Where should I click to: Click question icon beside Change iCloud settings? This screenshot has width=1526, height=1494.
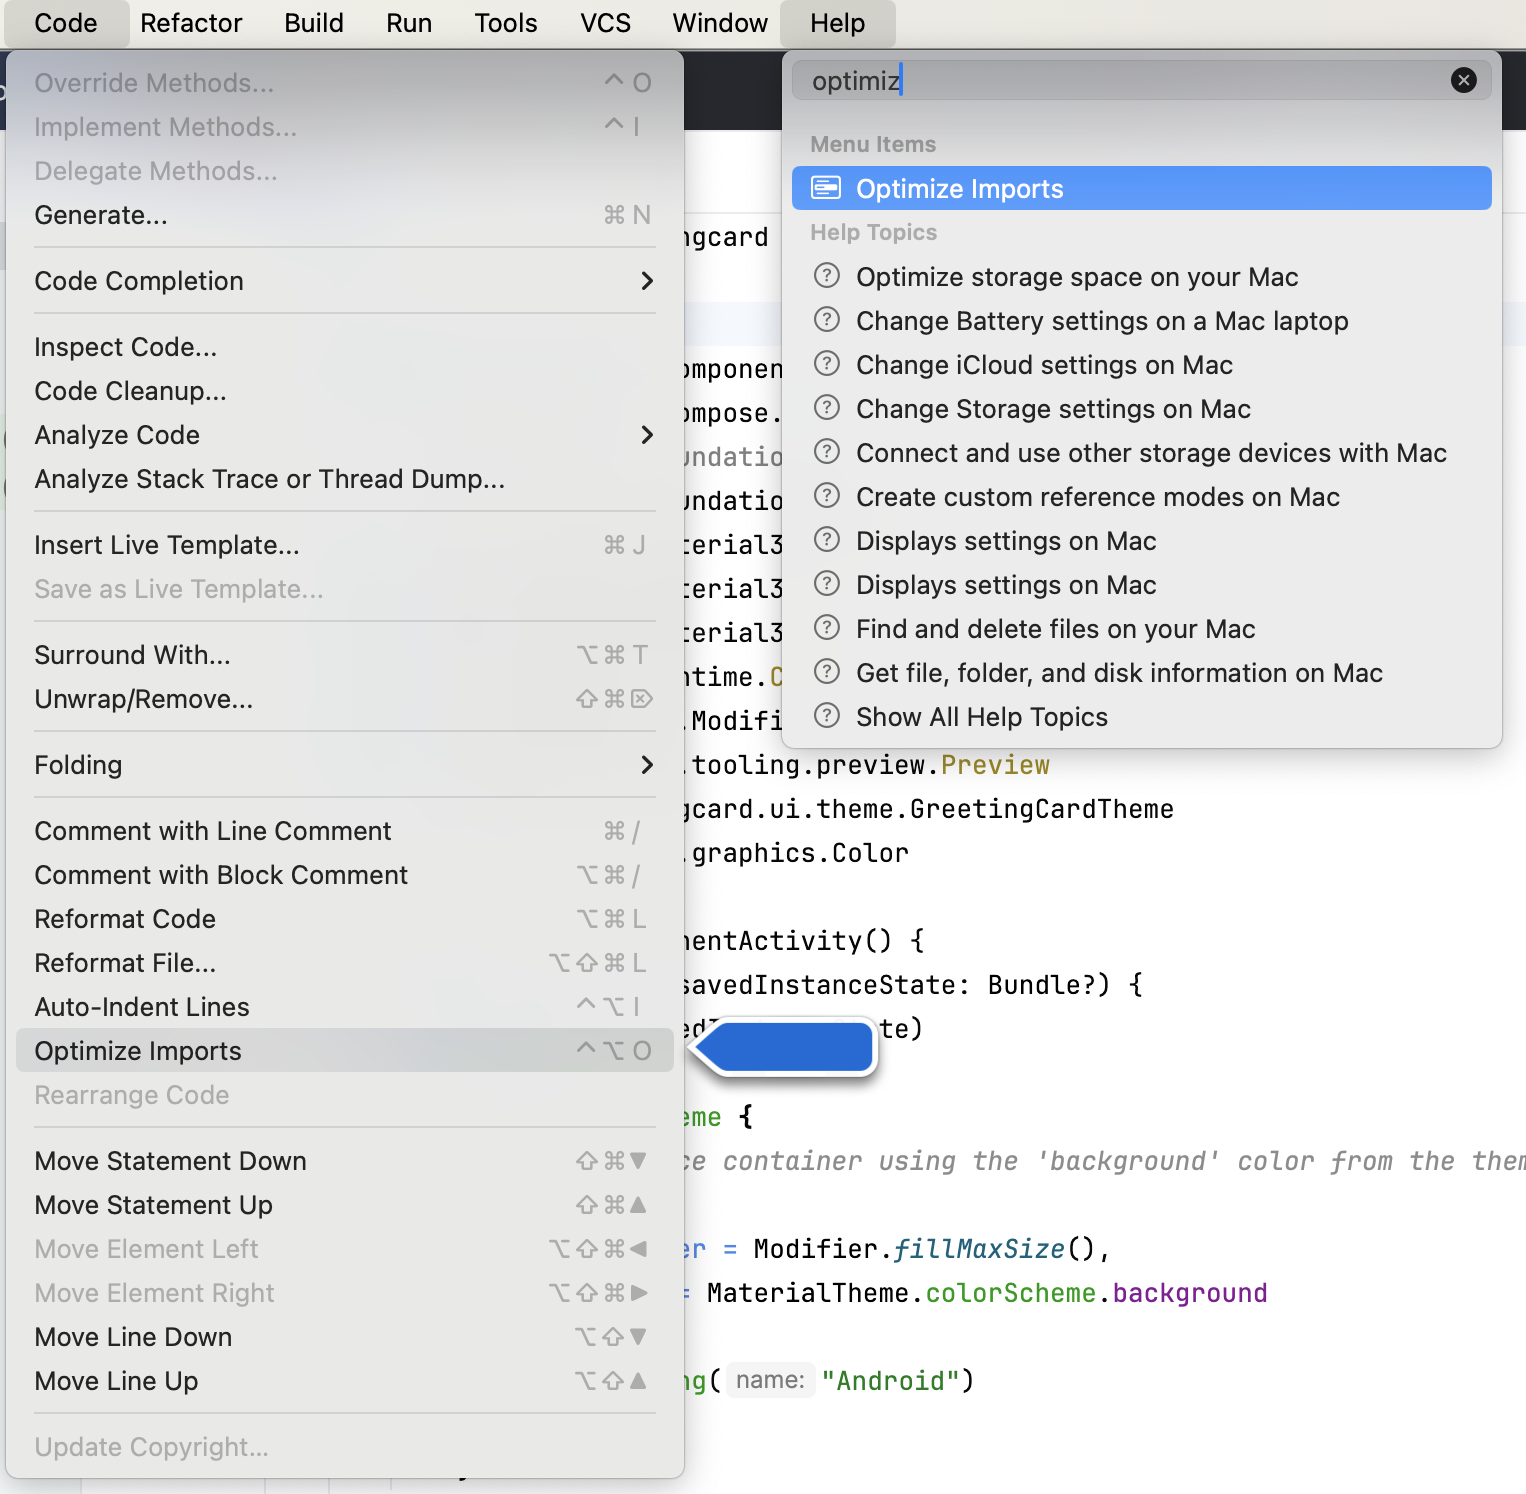pyautogui.click(x=826, y=364)
